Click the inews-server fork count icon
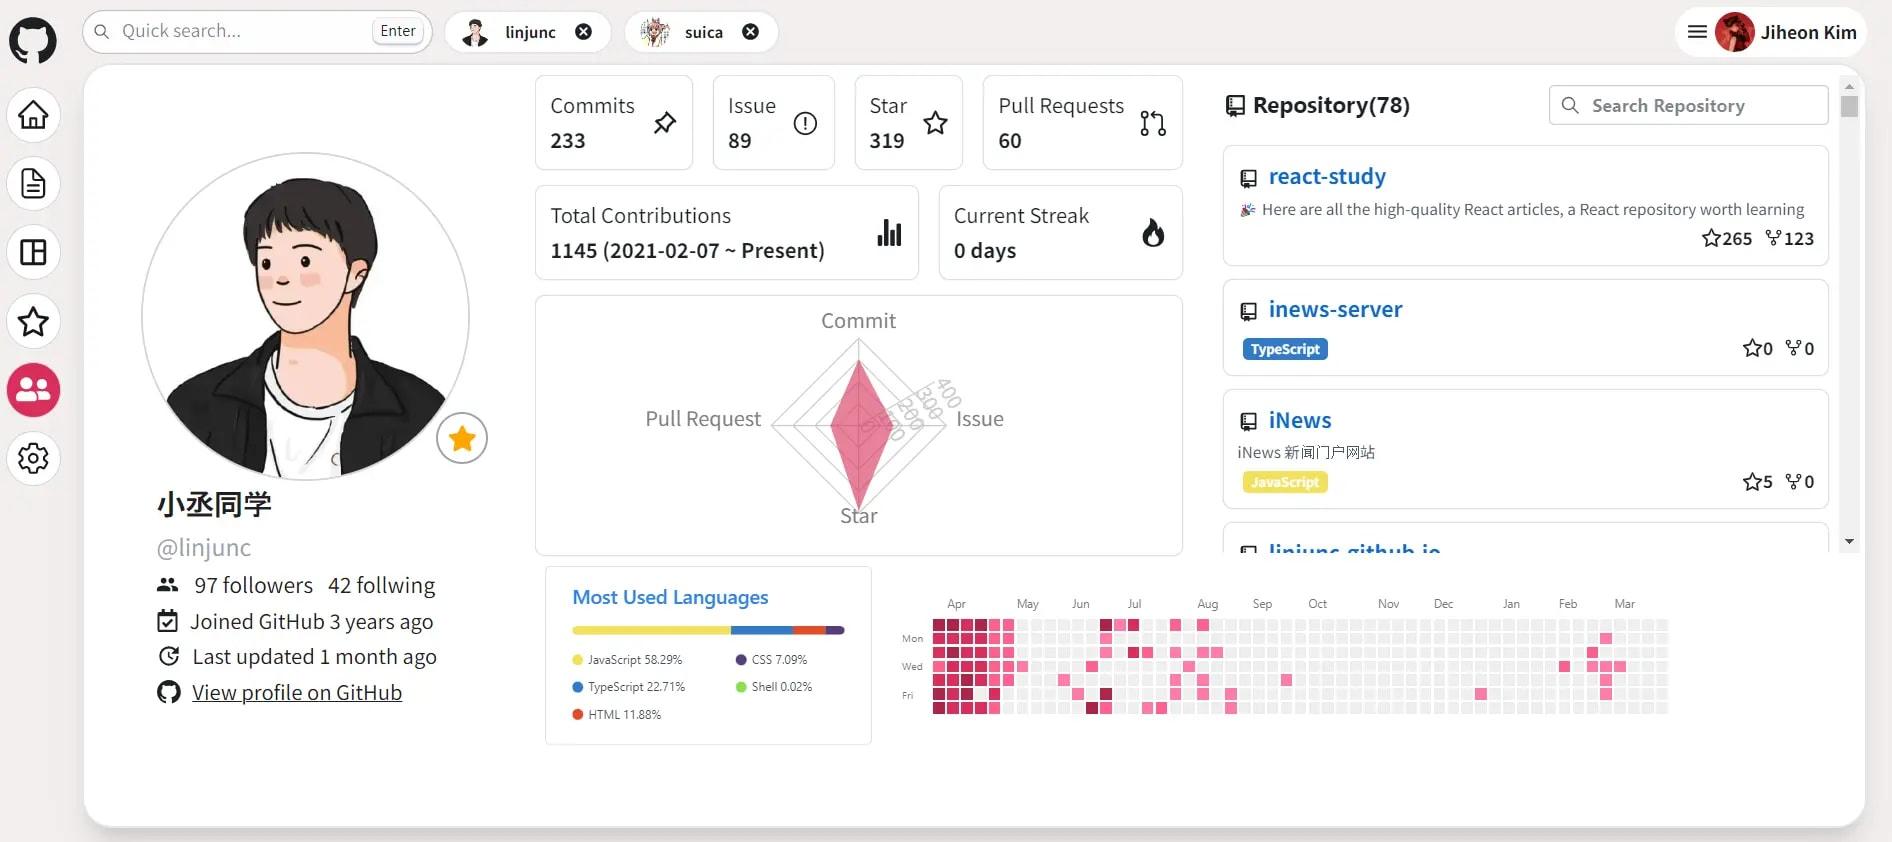 click(1793, 348)
